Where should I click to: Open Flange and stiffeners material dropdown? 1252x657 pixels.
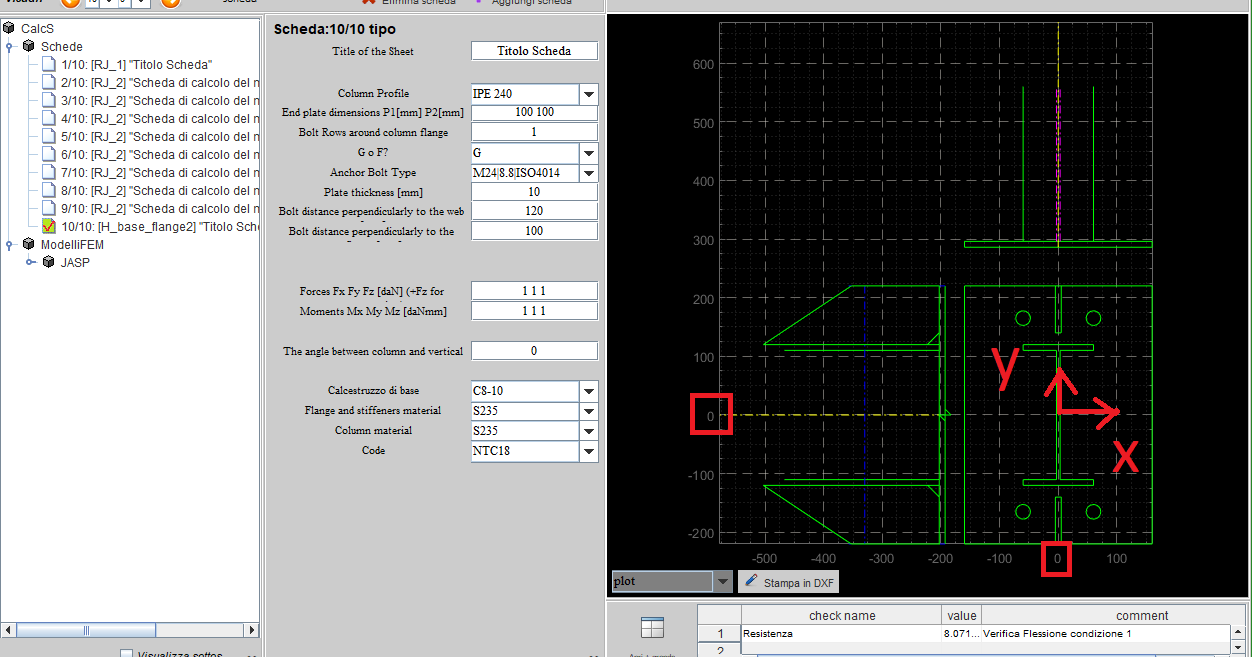(x=589, y=411)
